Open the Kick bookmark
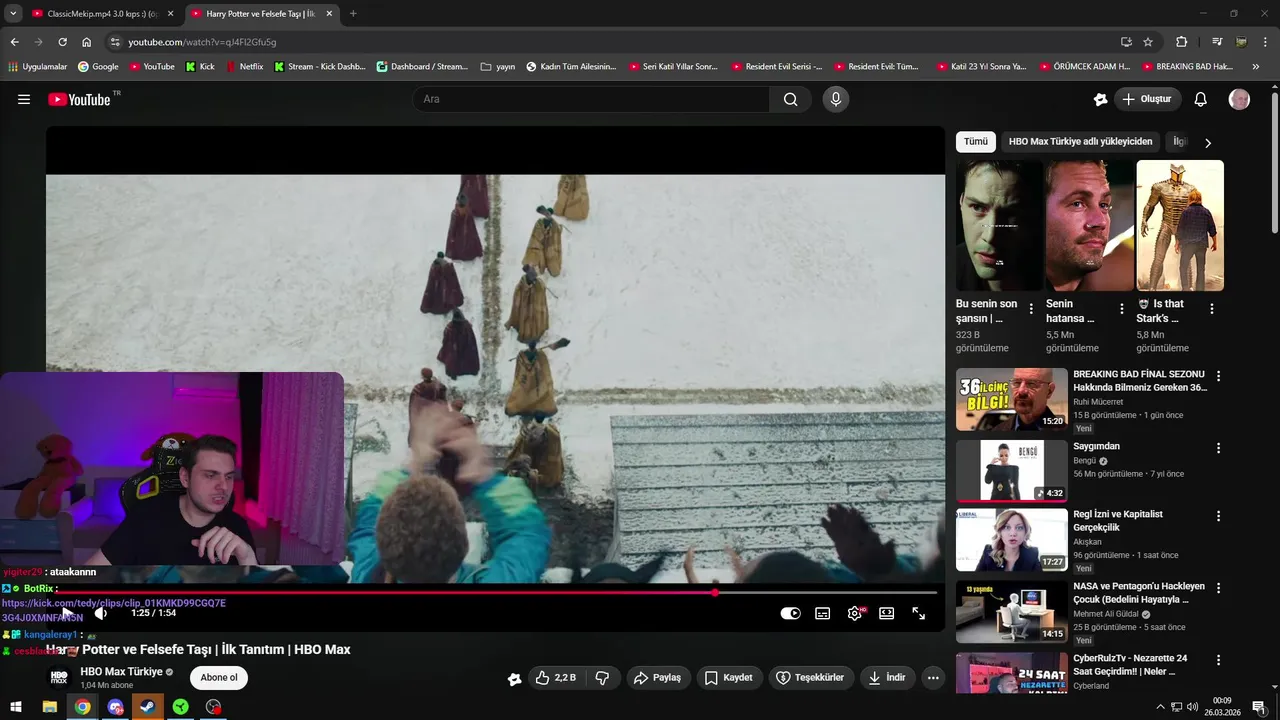The width and height of the screenshot is (1280, 720). (200, 67)
